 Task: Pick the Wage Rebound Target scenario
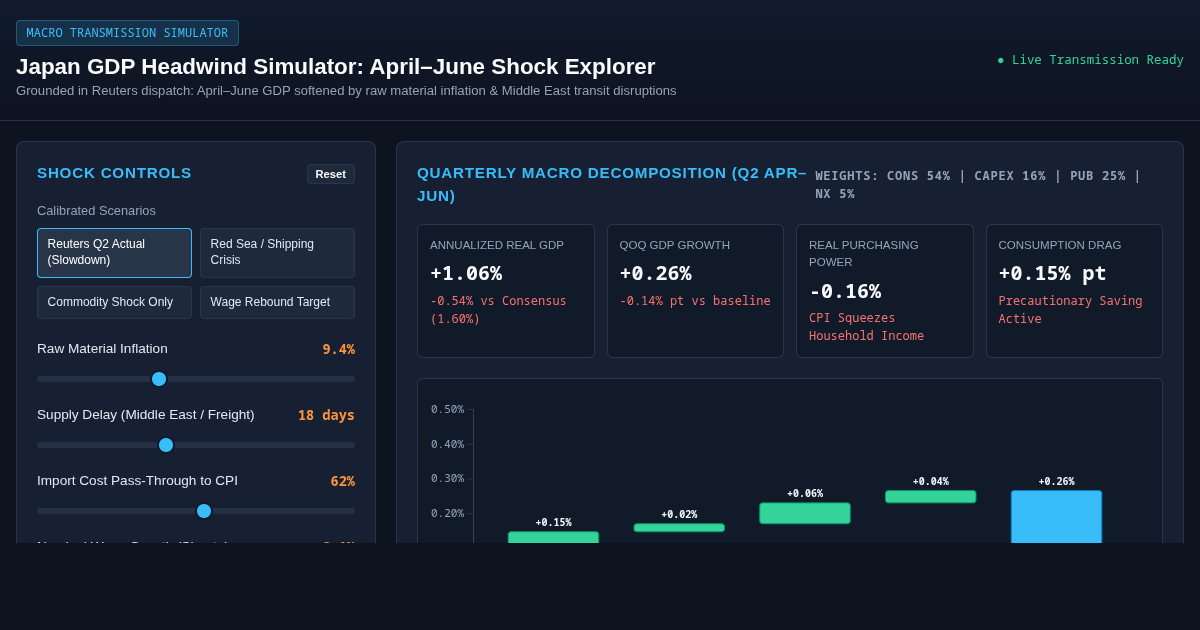pyautogui.click(x=277, y=302)
